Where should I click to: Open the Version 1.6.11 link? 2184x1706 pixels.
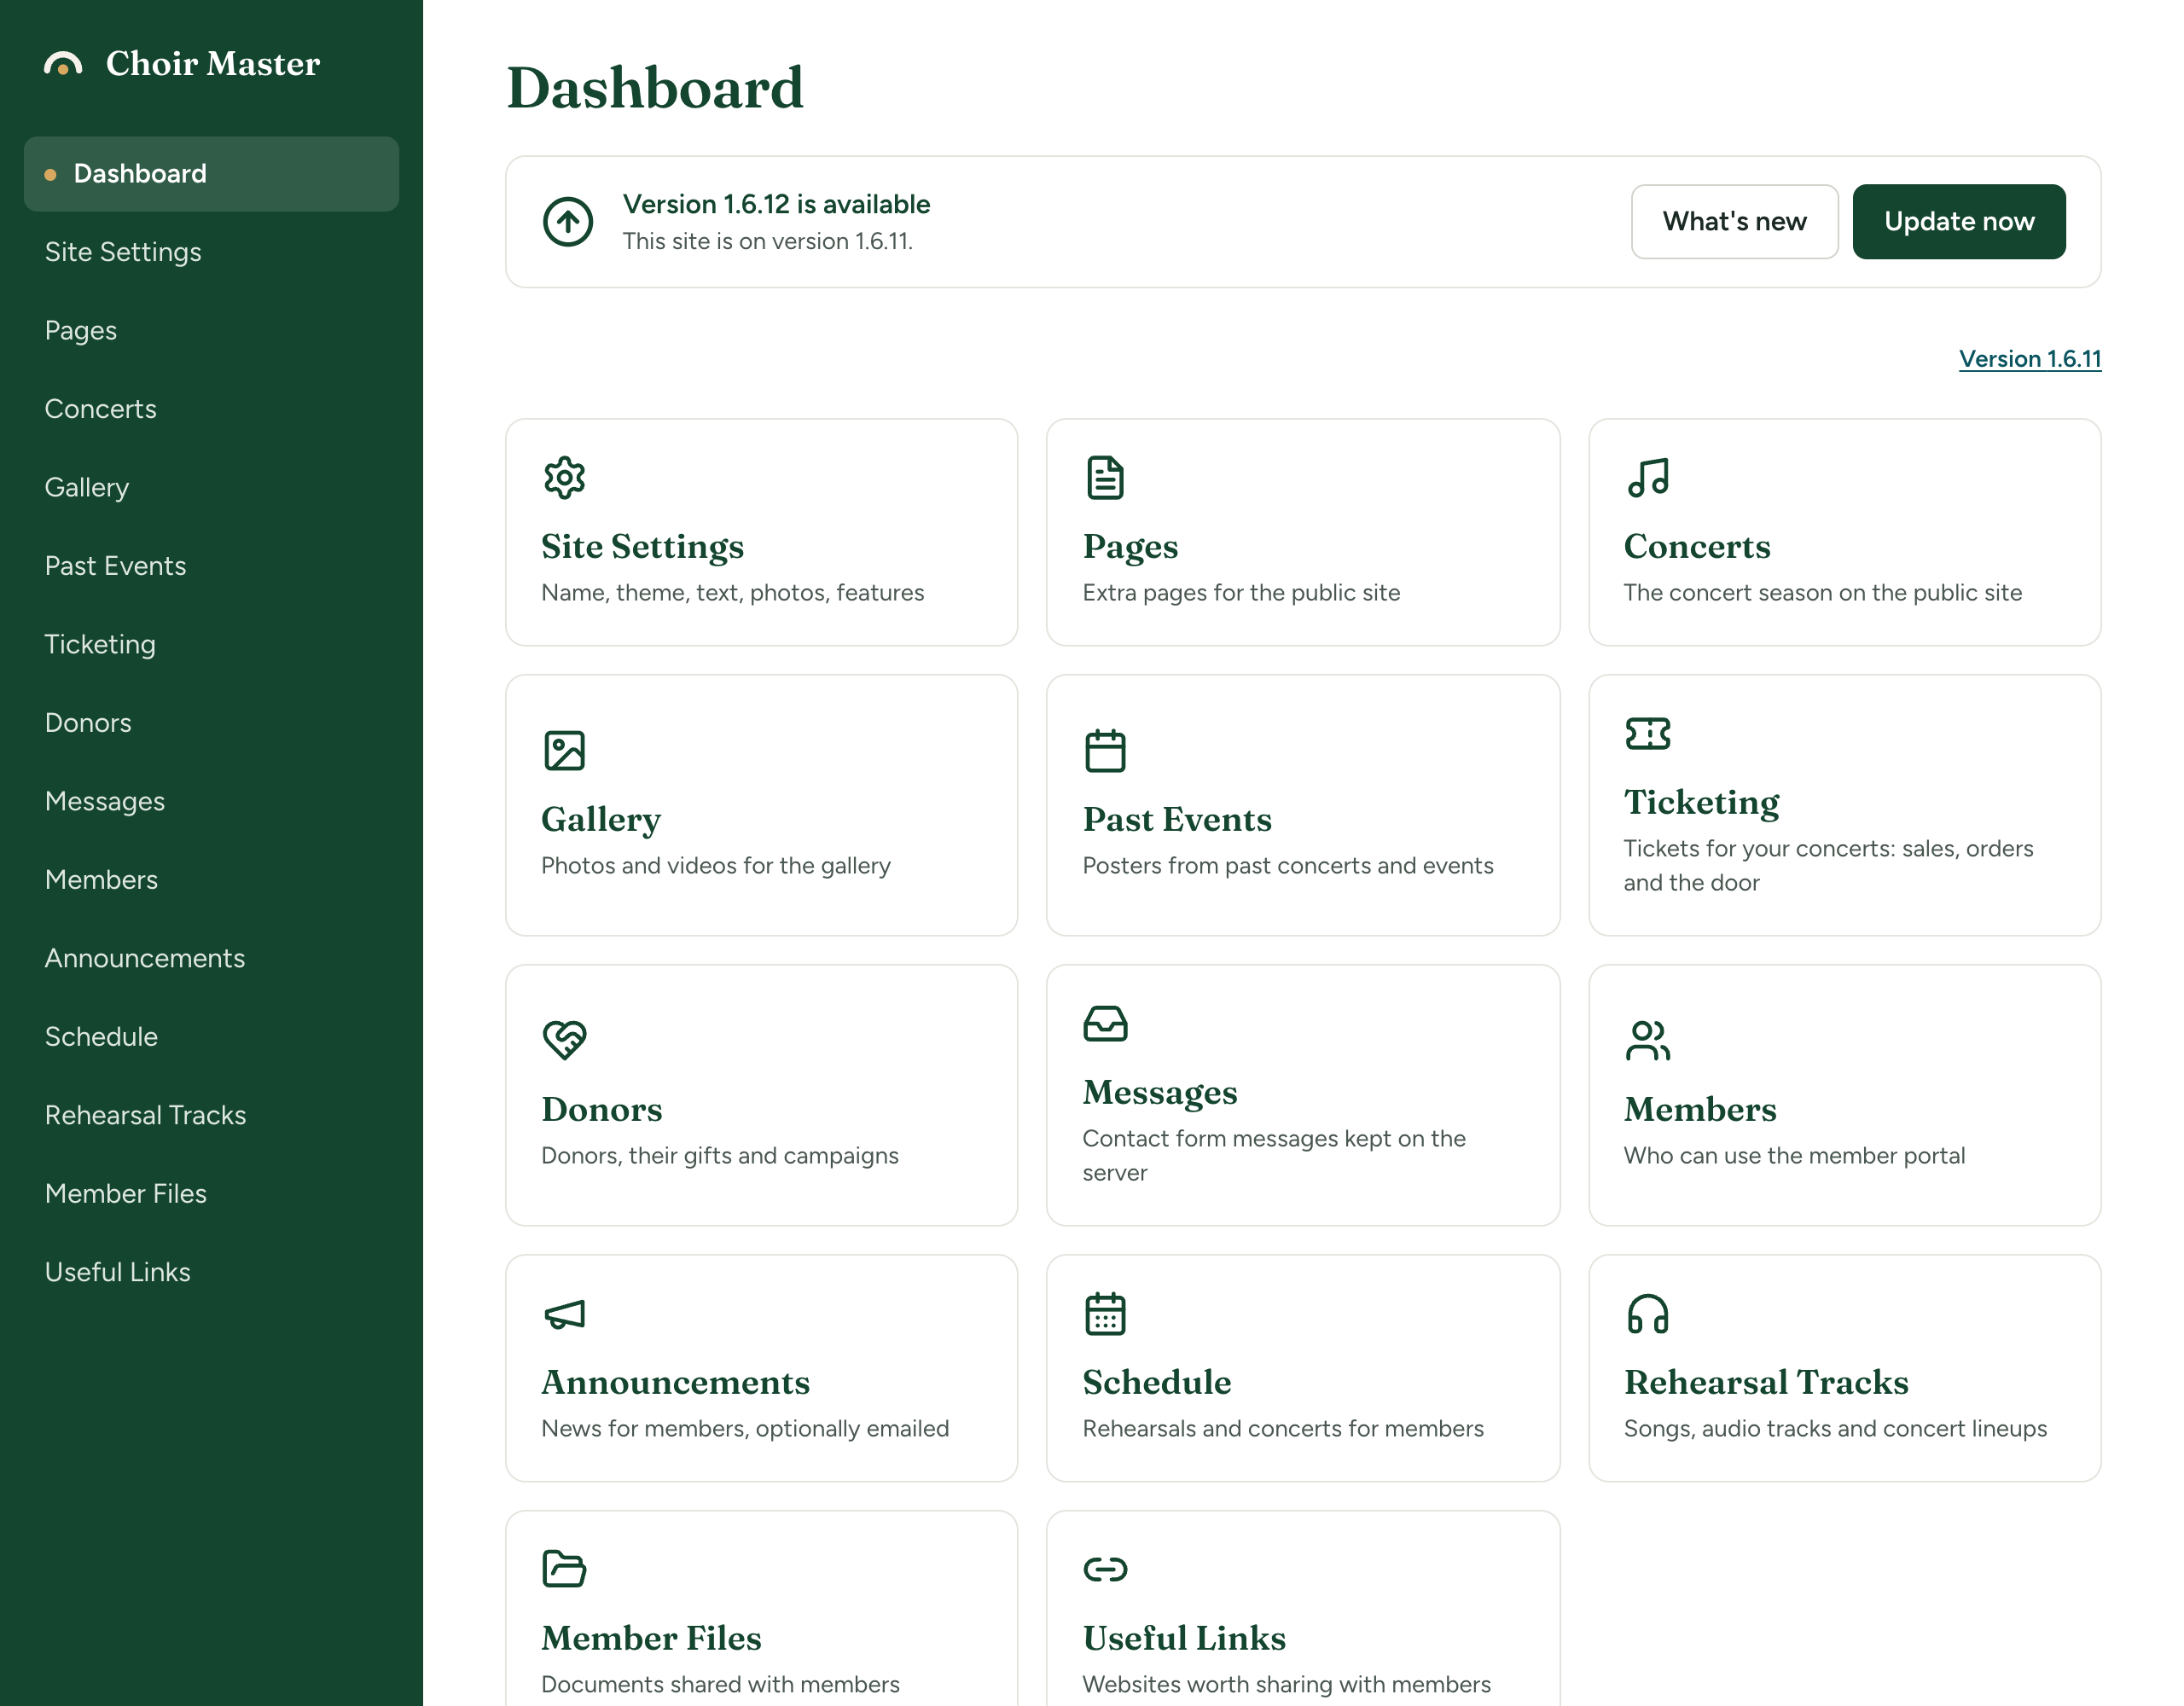2029,359
